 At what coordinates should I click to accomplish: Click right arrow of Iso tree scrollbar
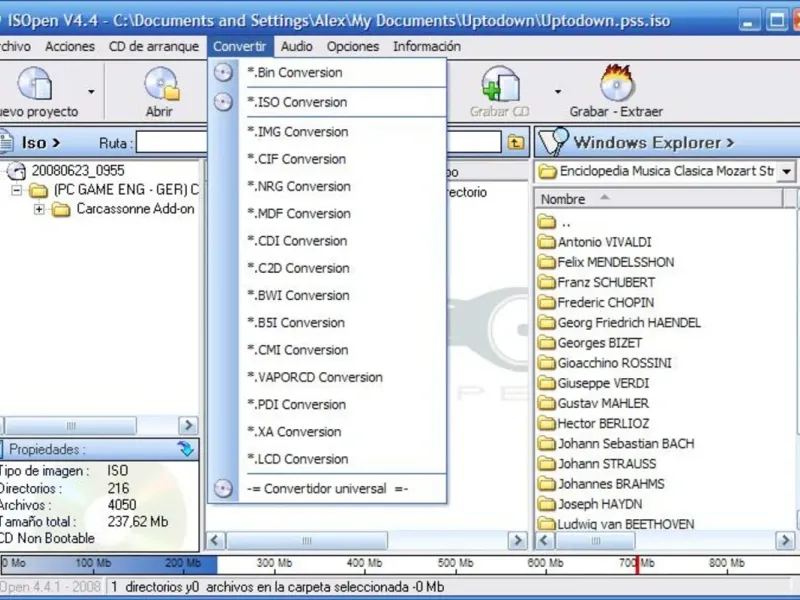pyautogui.click(x=188, y=425)
